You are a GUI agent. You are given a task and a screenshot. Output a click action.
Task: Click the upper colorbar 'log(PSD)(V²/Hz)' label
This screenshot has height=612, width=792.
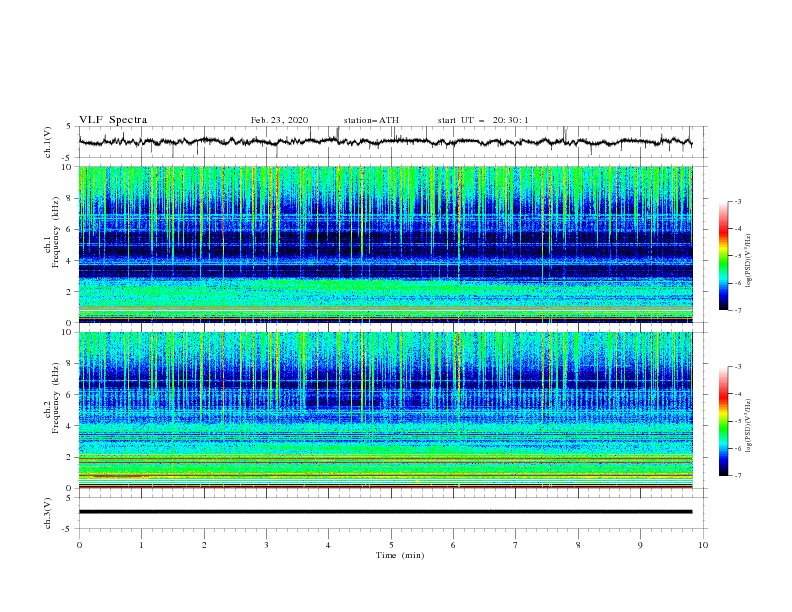749,261
